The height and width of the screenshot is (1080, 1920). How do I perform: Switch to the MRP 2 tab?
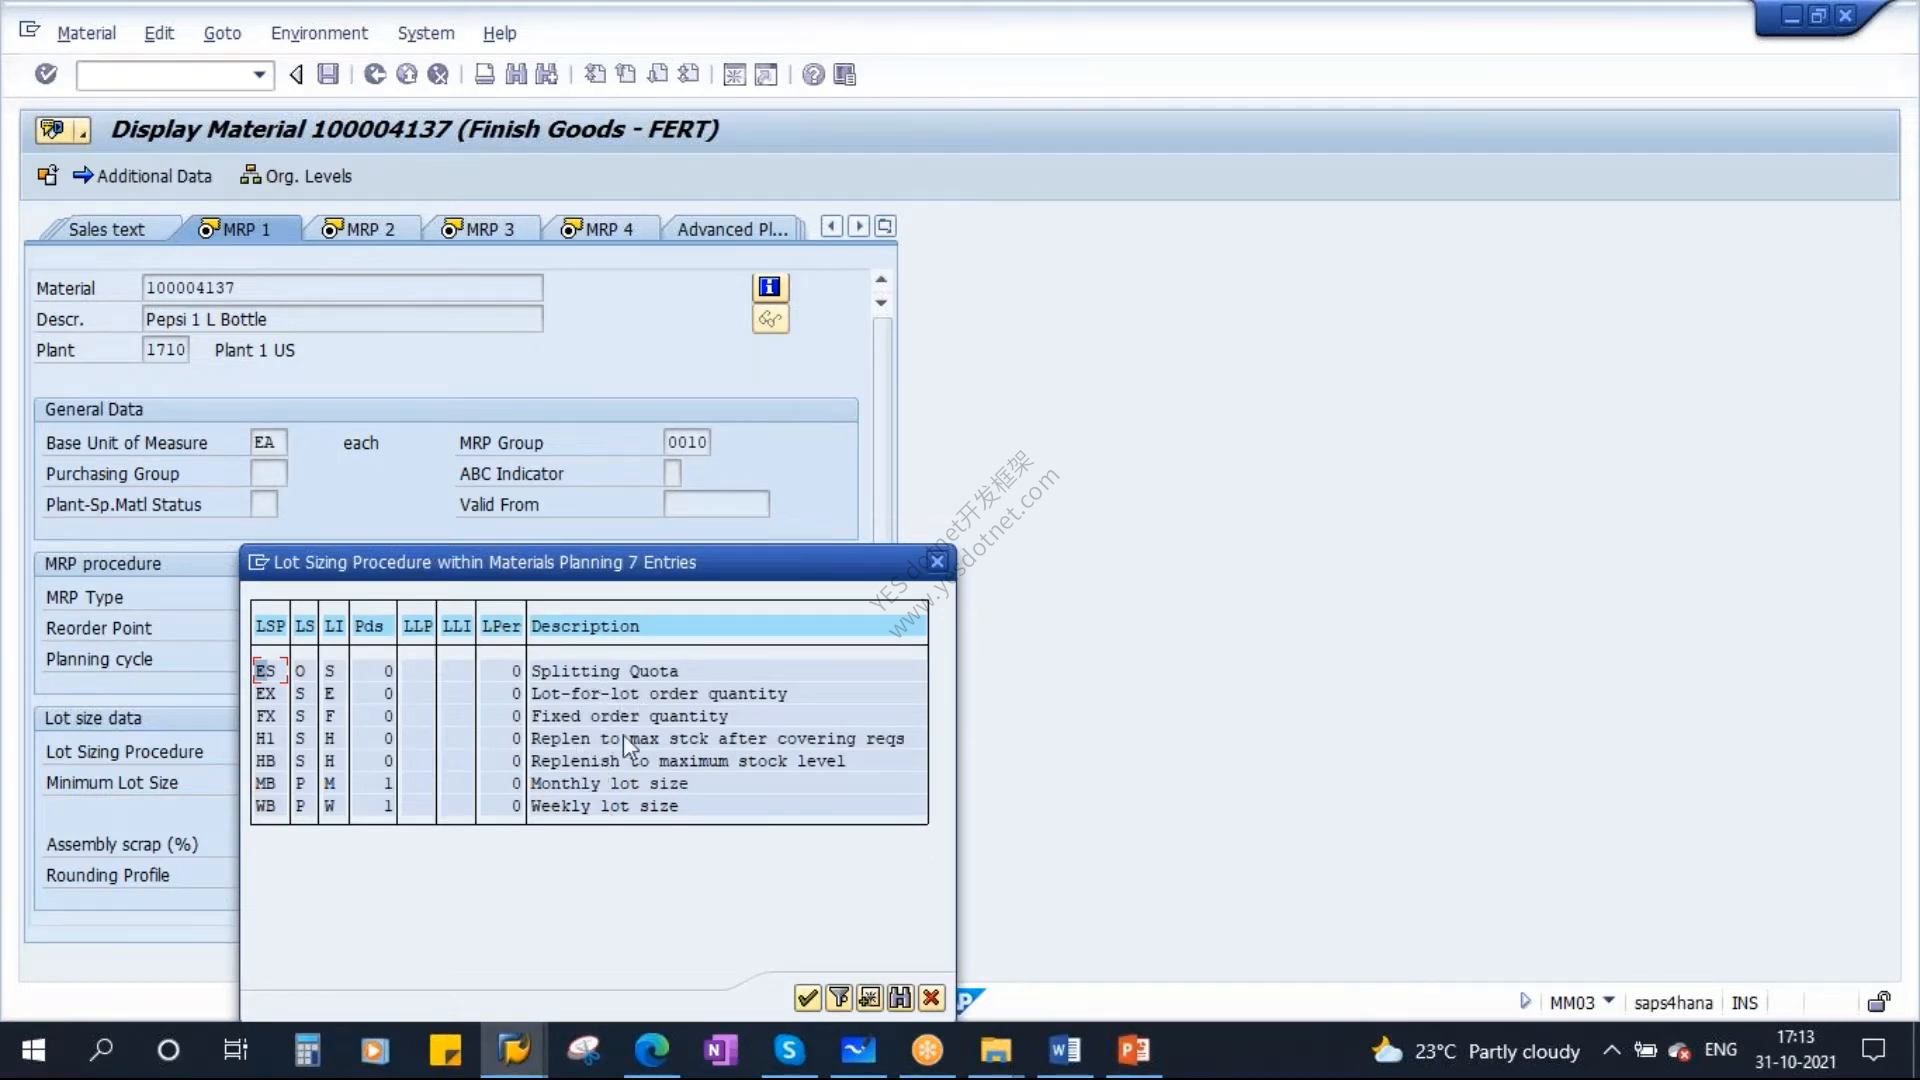359,229
